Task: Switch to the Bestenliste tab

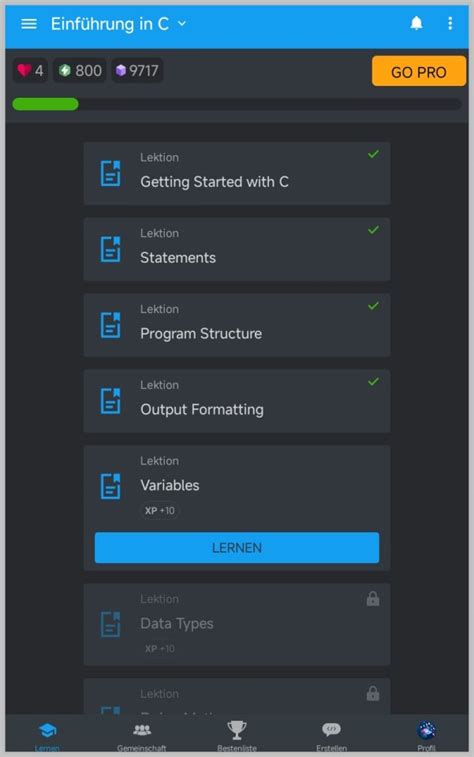Action: (x=237, y=736)
